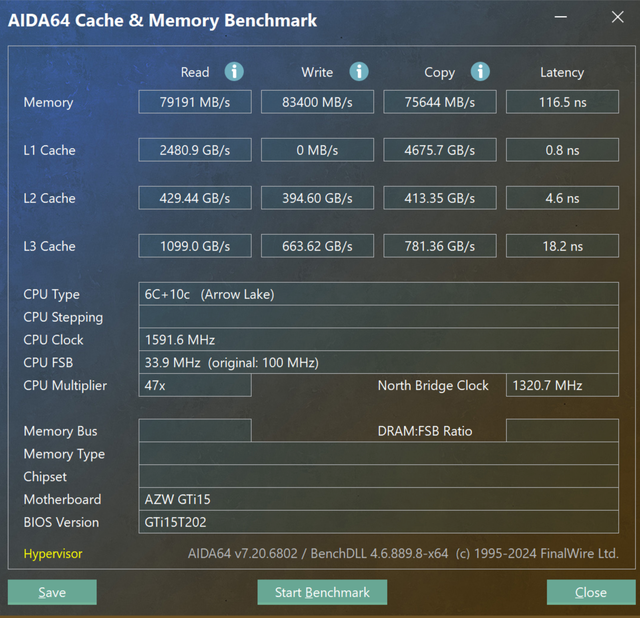This screenshot has width=640, height=618.
Task: Click the BIOS Version label
Action: click(x=61, y=522)
